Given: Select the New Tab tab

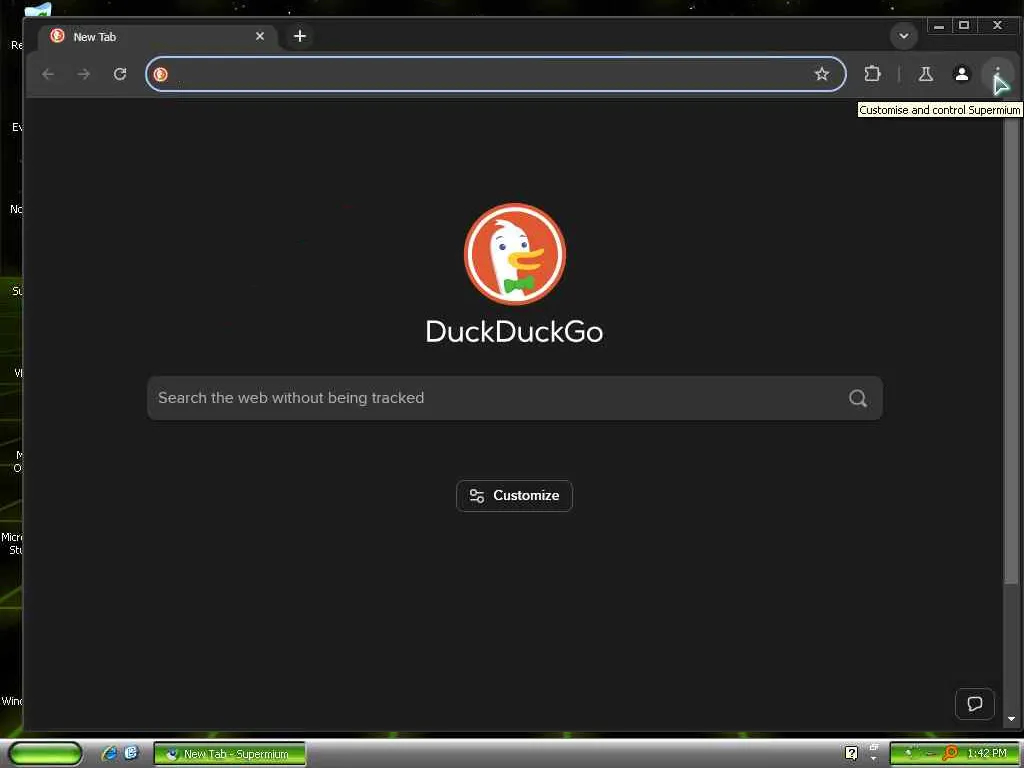Looking at the screenshot, I should [157, 37].
